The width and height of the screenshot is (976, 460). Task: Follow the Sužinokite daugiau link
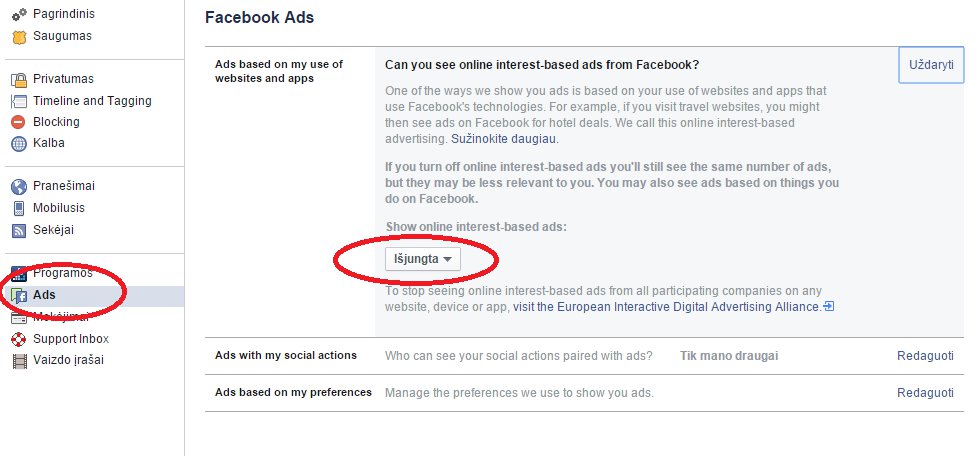point(504,139)
